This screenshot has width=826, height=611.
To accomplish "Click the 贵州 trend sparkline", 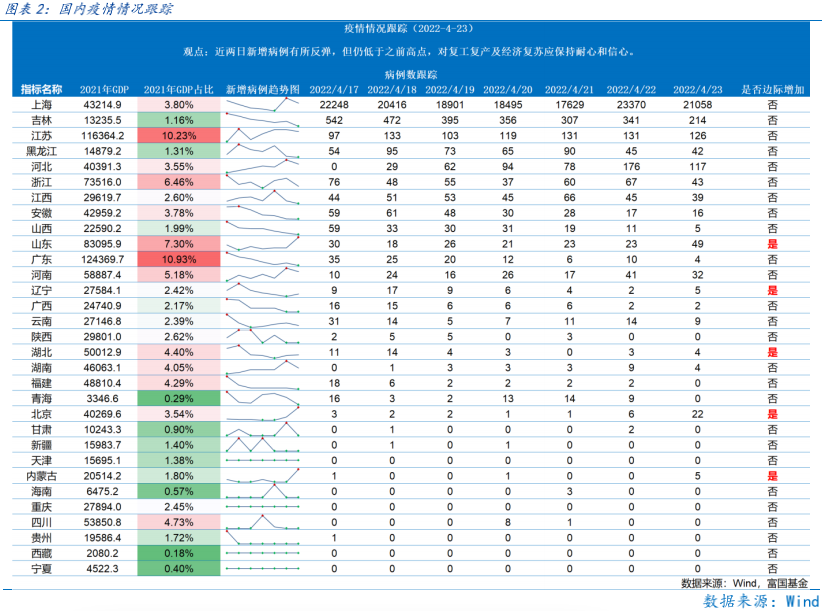I will coord(262,537).
